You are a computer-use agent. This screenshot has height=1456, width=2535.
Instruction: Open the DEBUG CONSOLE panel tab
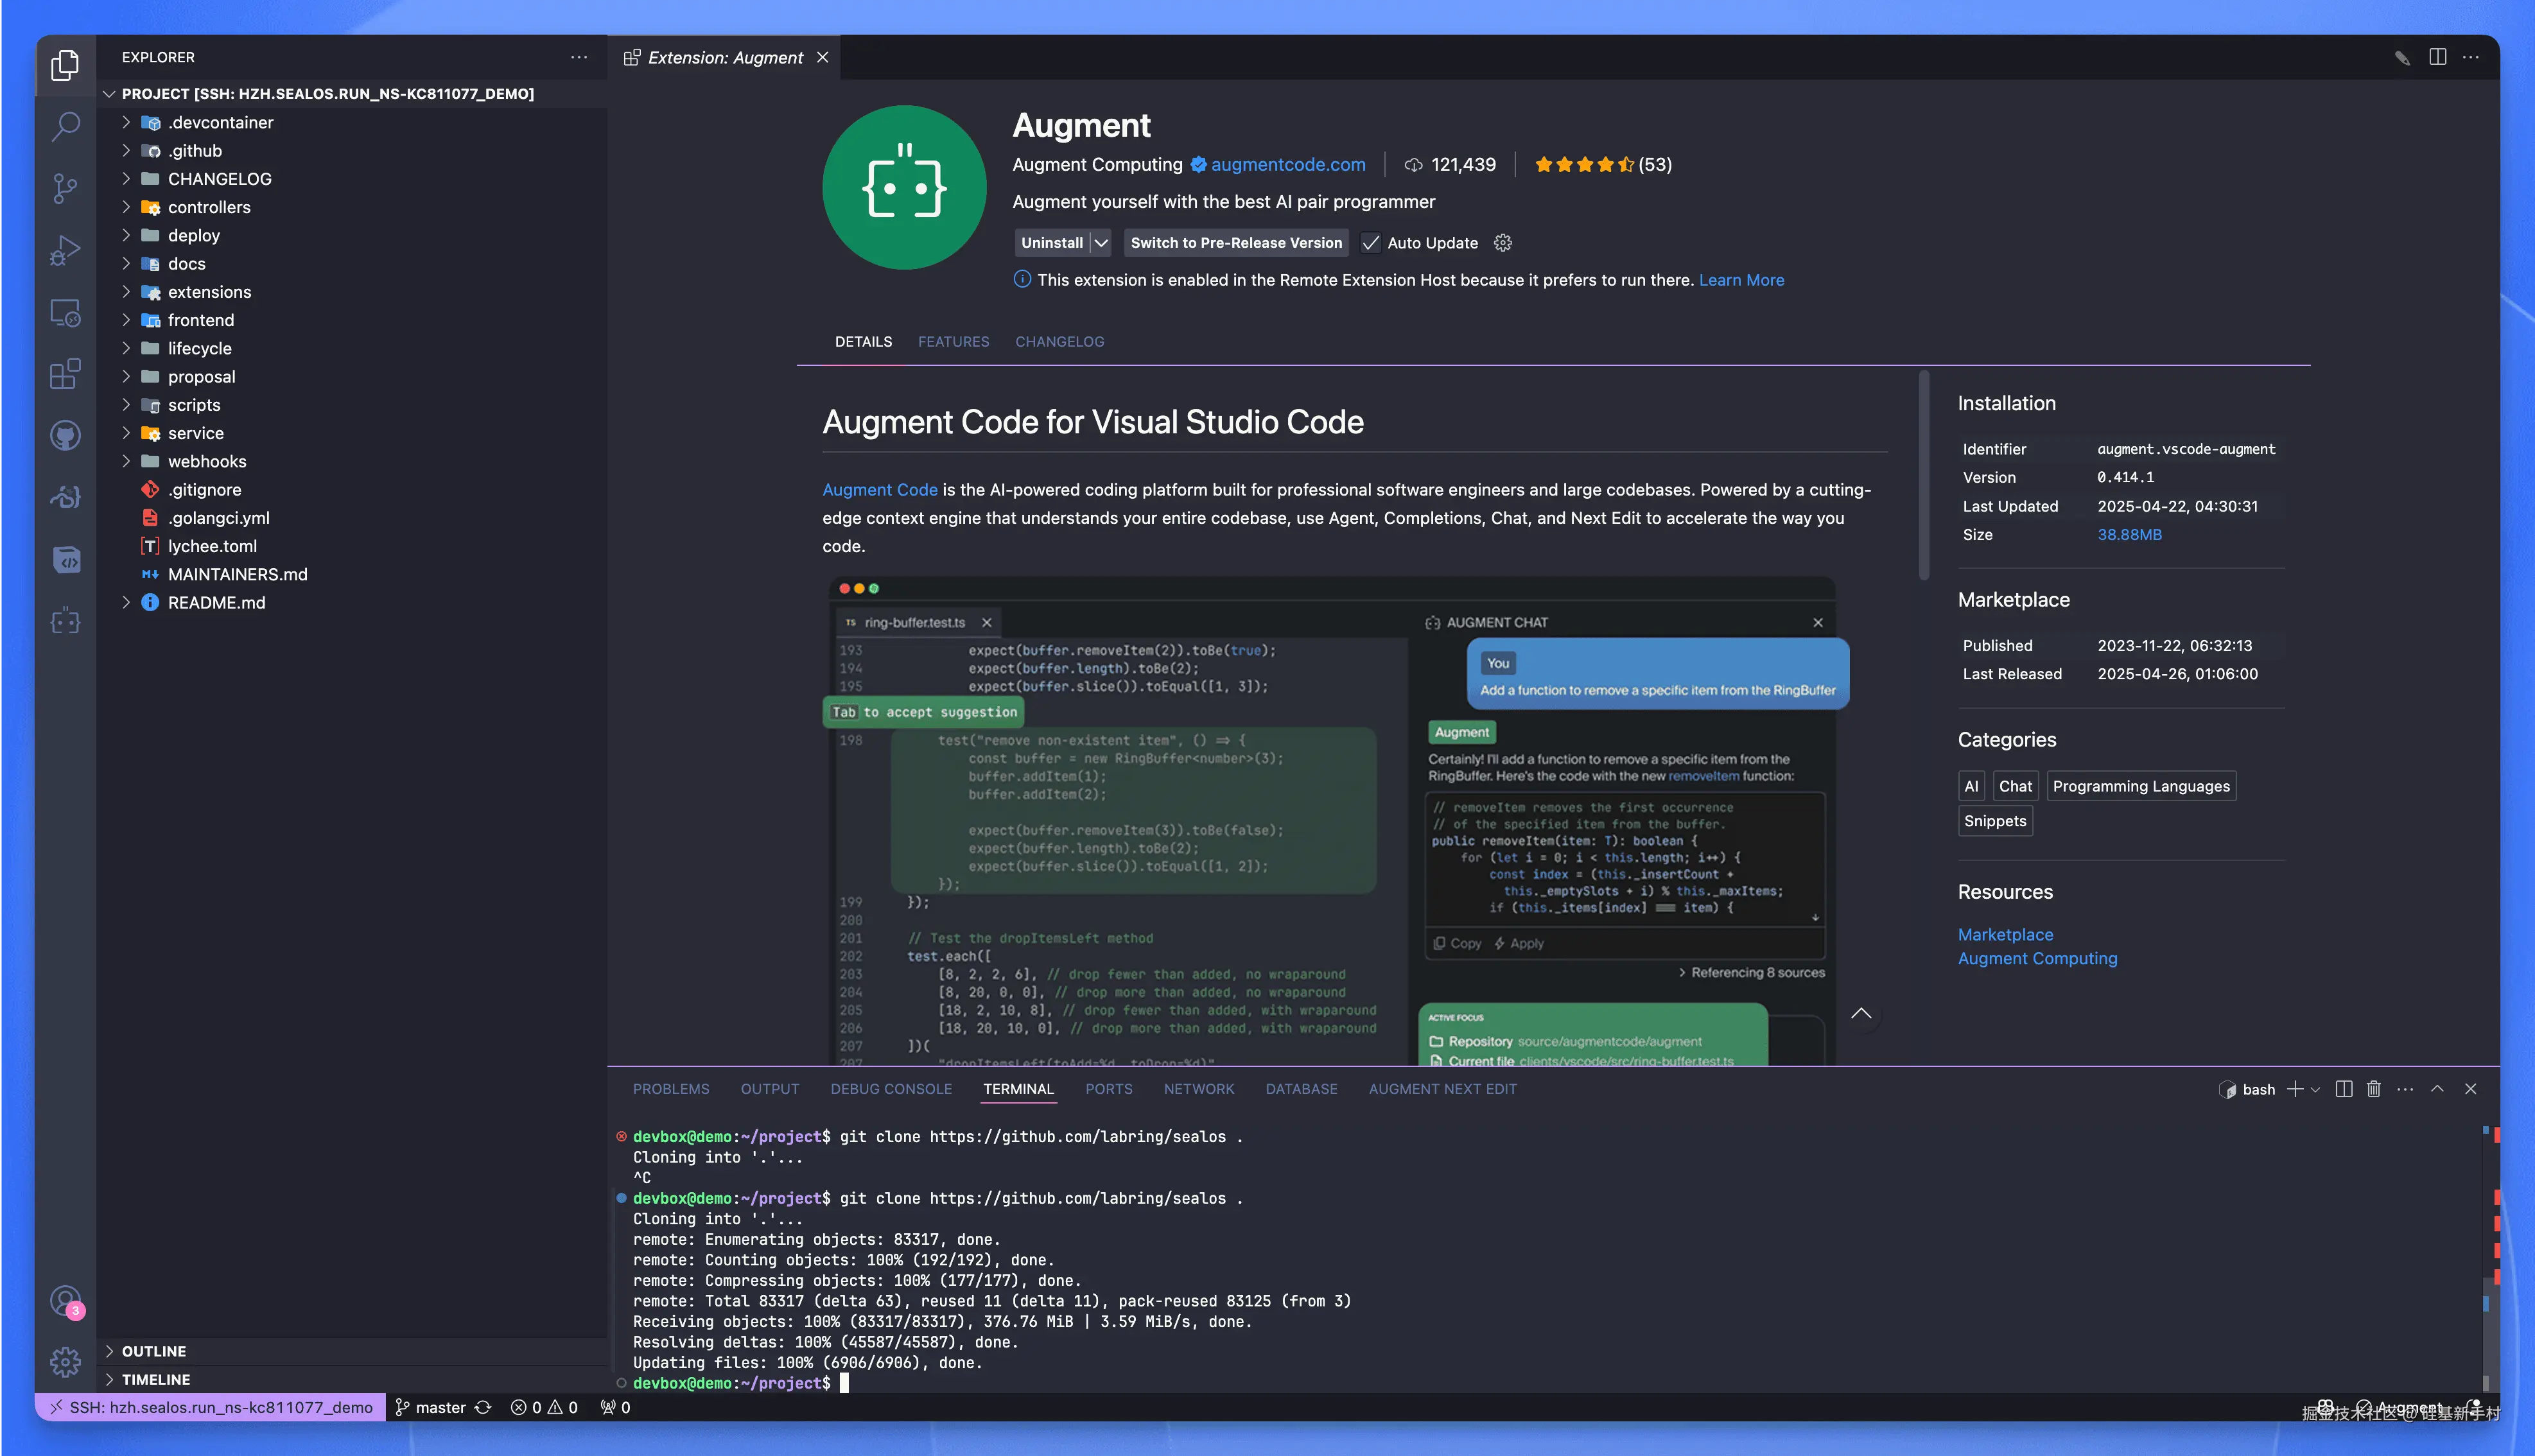coord(890,1089)
